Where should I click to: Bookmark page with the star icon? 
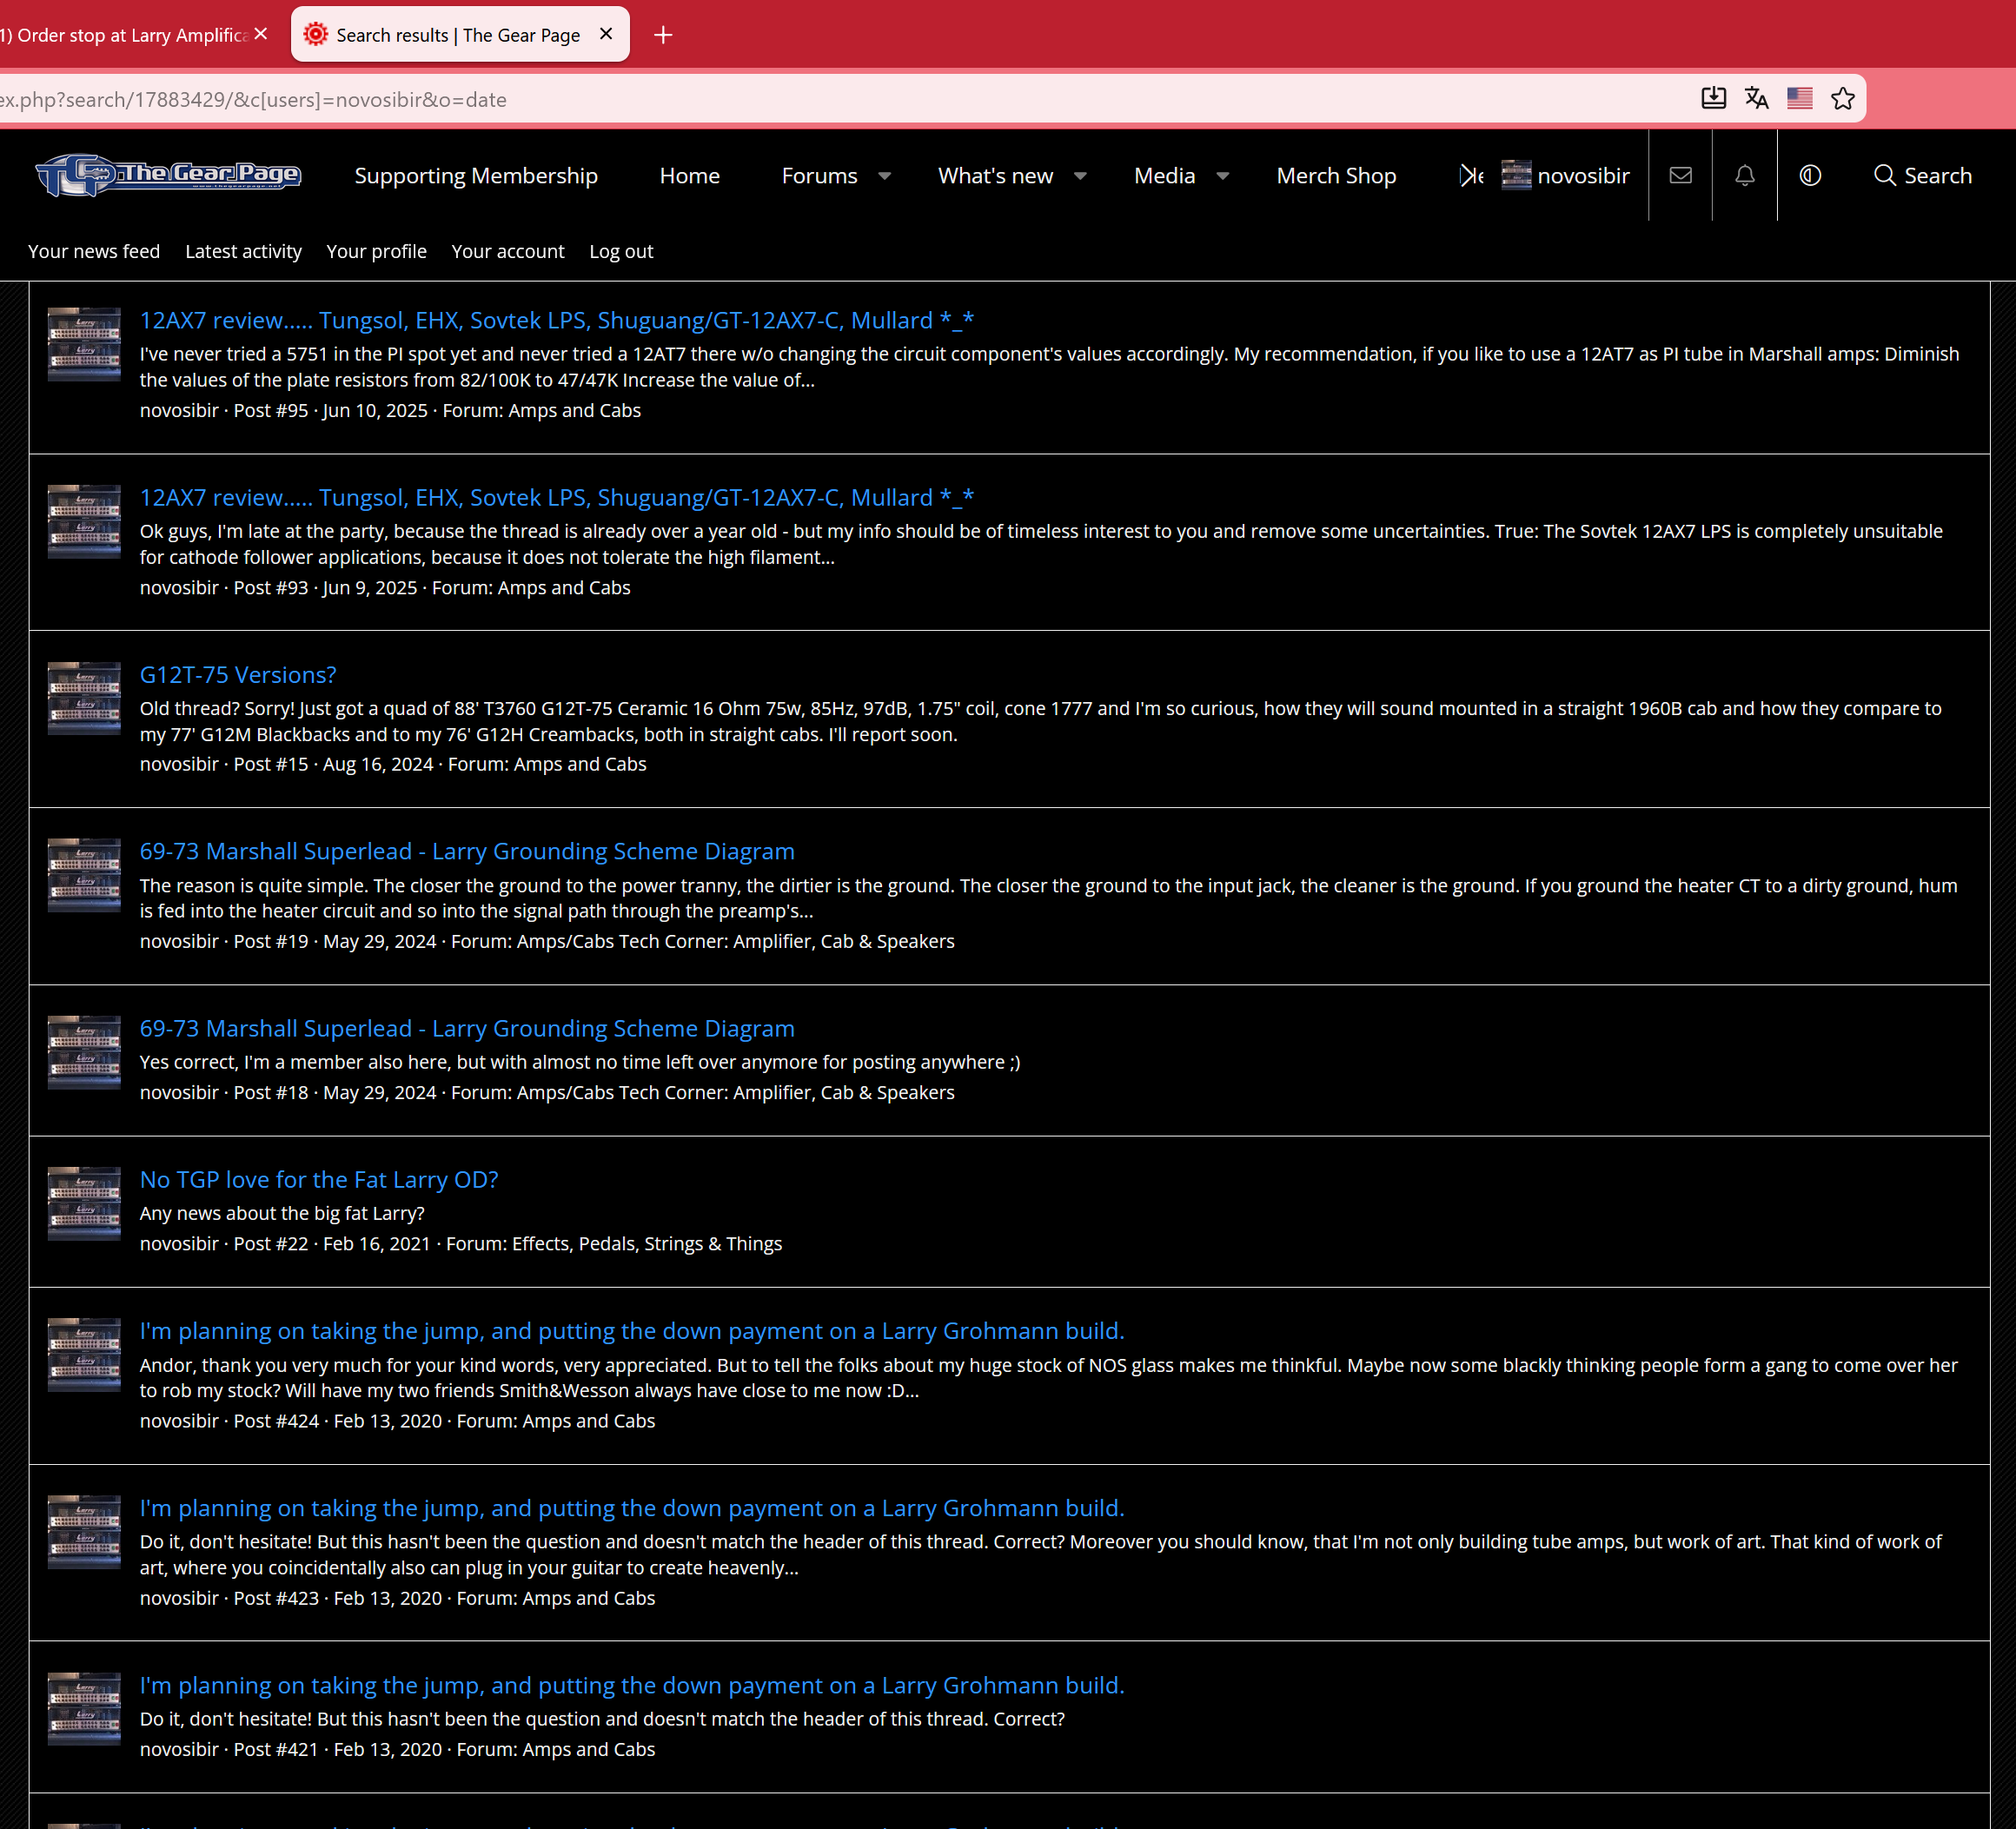coord(1844,98)
